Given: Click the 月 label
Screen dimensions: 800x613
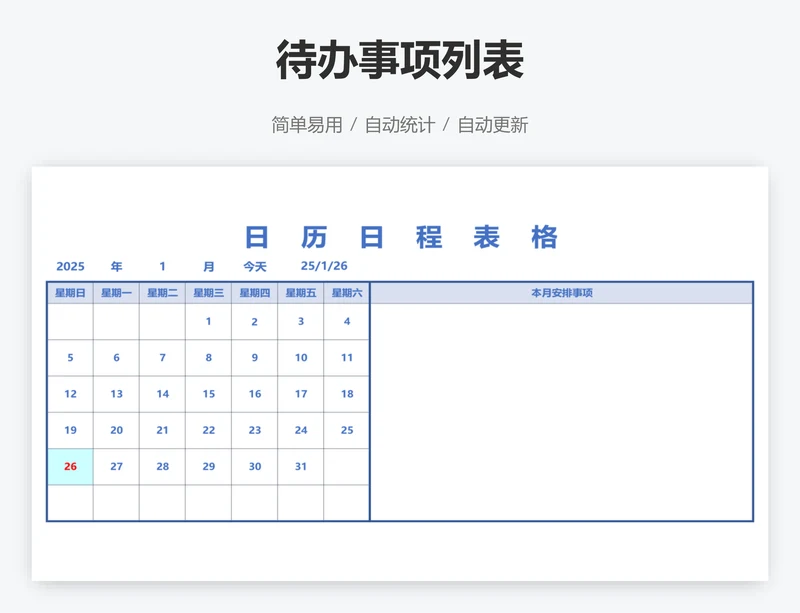Looking at the screenshot, I should click(209, 266).
